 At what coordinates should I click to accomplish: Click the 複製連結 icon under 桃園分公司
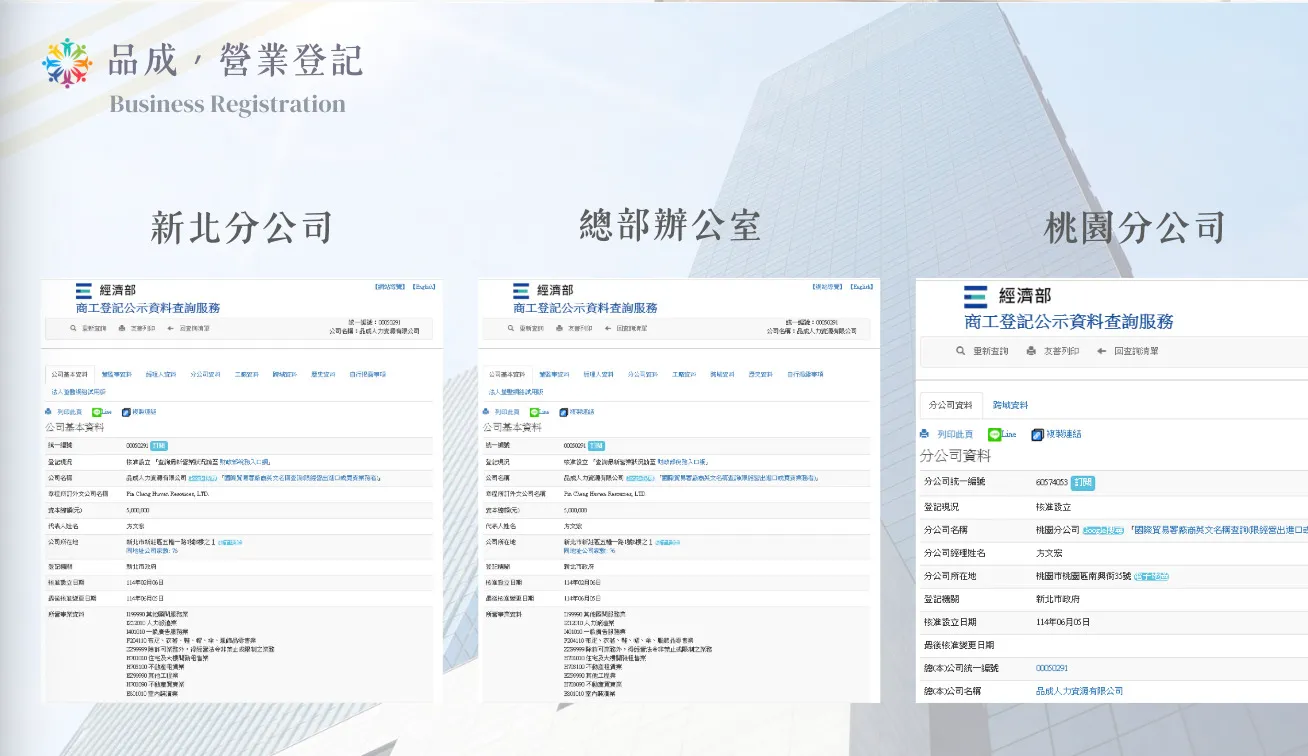(1037, 434)
